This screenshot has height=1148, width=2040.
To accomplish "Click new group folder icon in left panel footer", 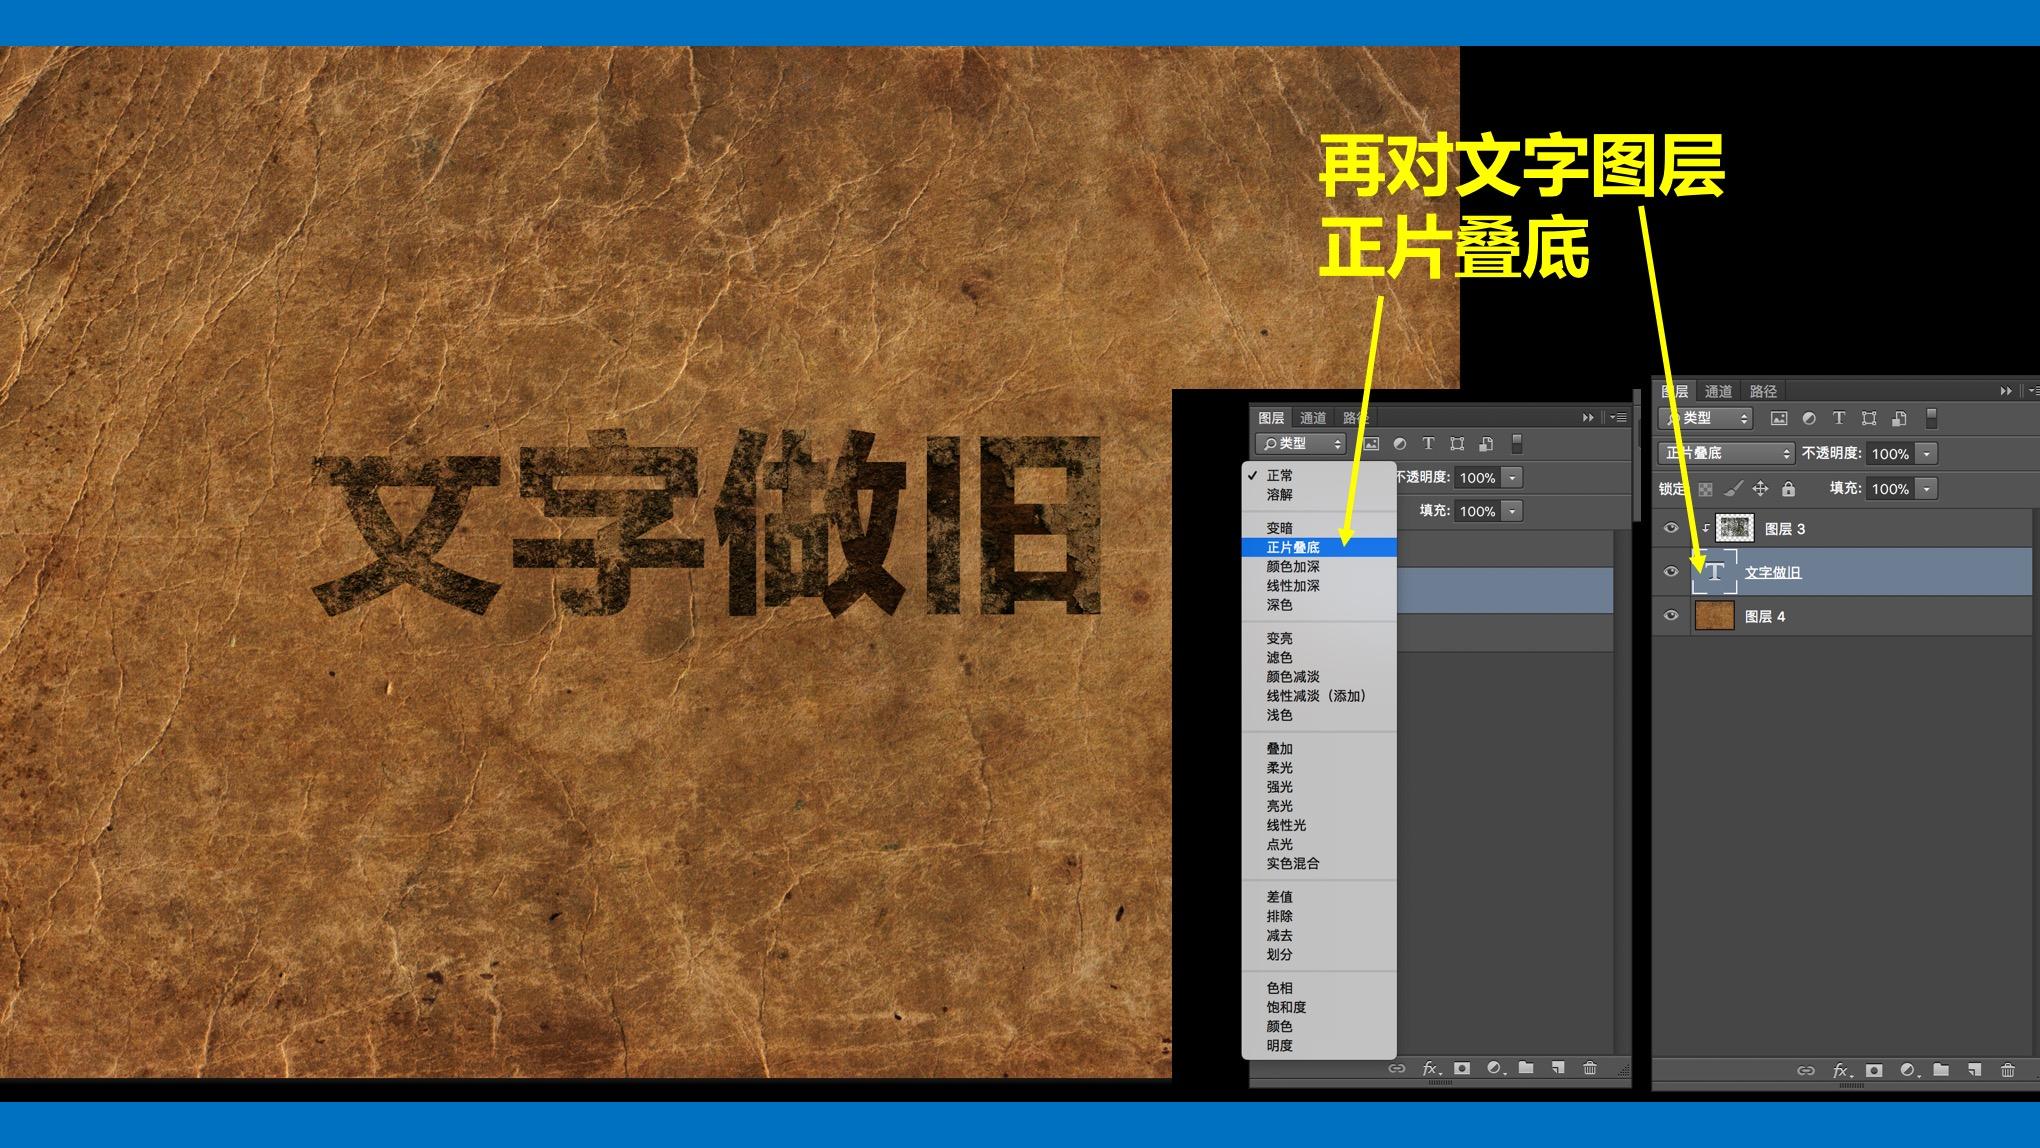I will (1526, 1068).
